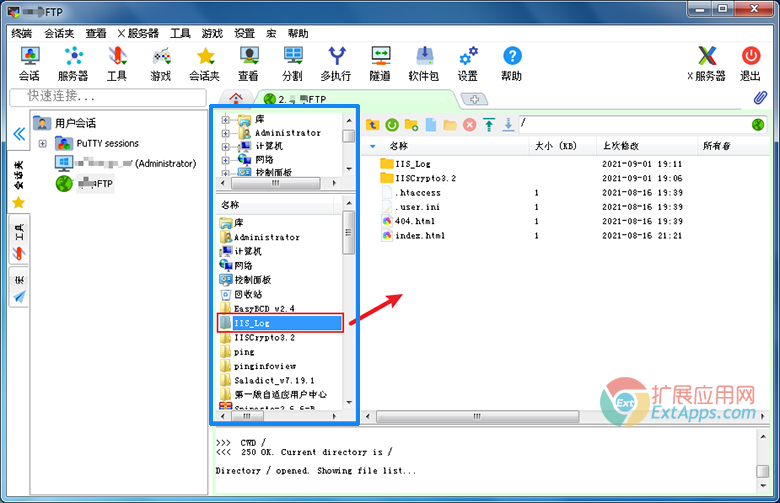This screenshot has height=503, width=780.
Task: Select the 用户会话 root node
Action: (65, 123)
